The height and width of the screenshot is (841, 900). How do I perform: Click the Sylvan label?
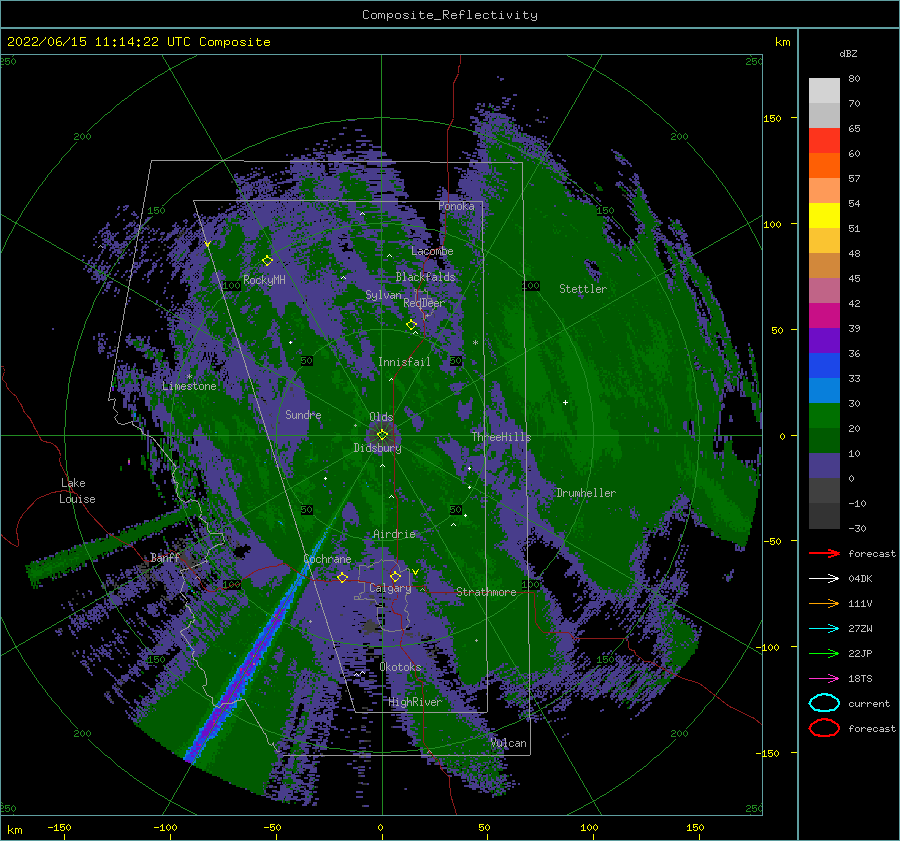pos(383,295)
